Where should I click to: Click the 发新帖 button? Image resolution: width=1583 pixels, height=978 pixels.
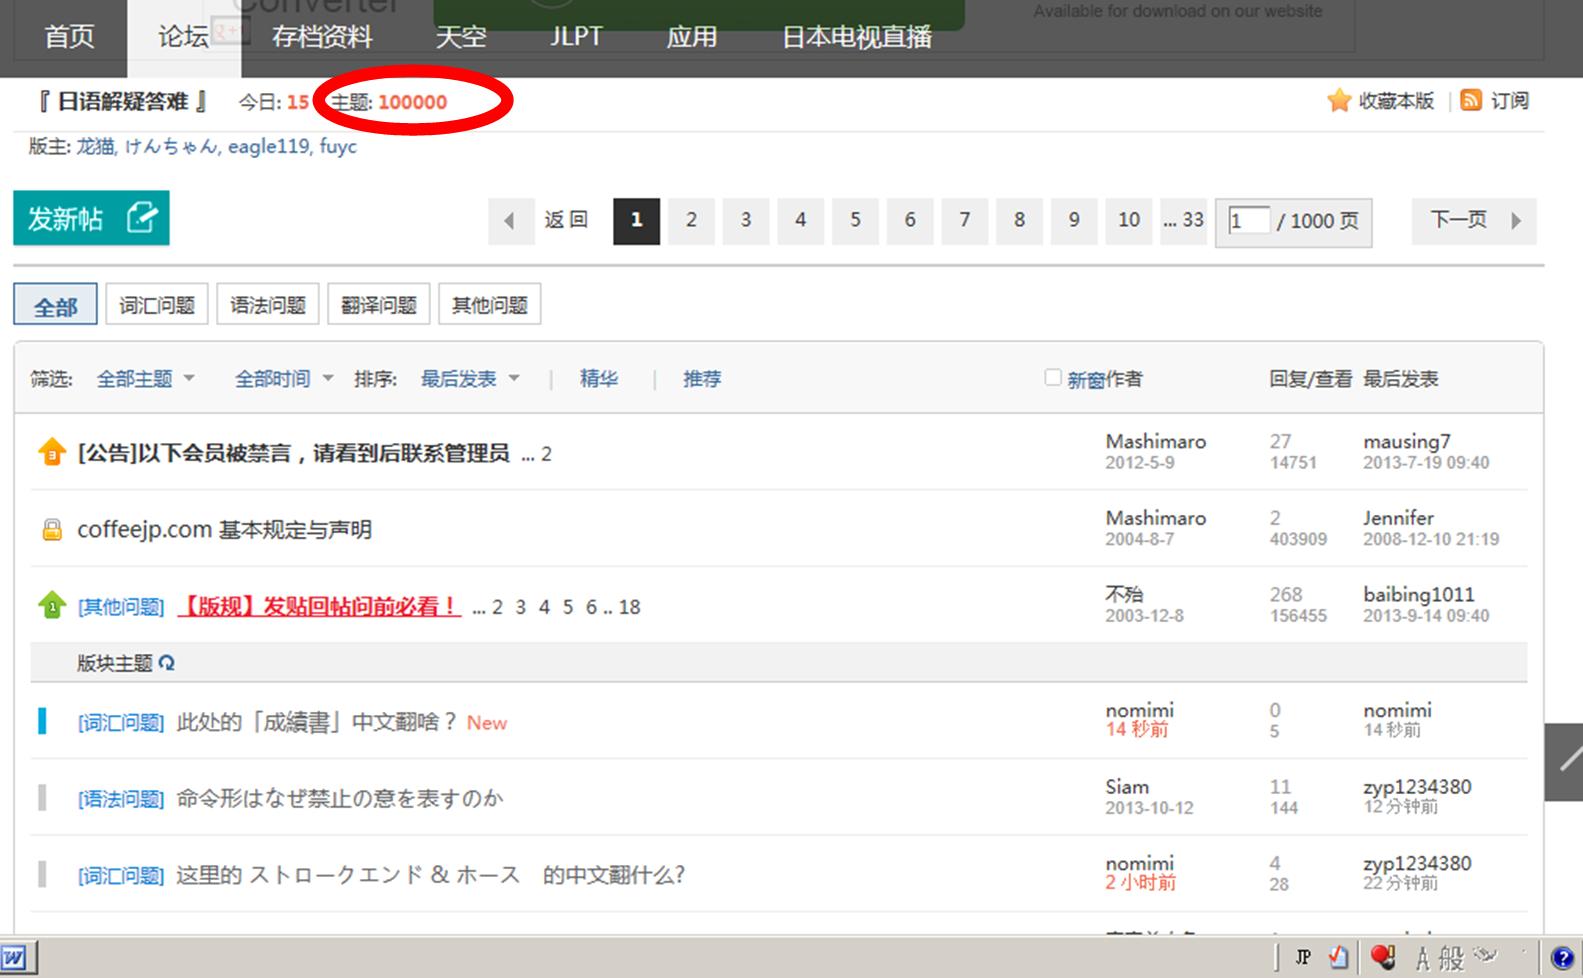pyautogui.click(x=91, y=218)
